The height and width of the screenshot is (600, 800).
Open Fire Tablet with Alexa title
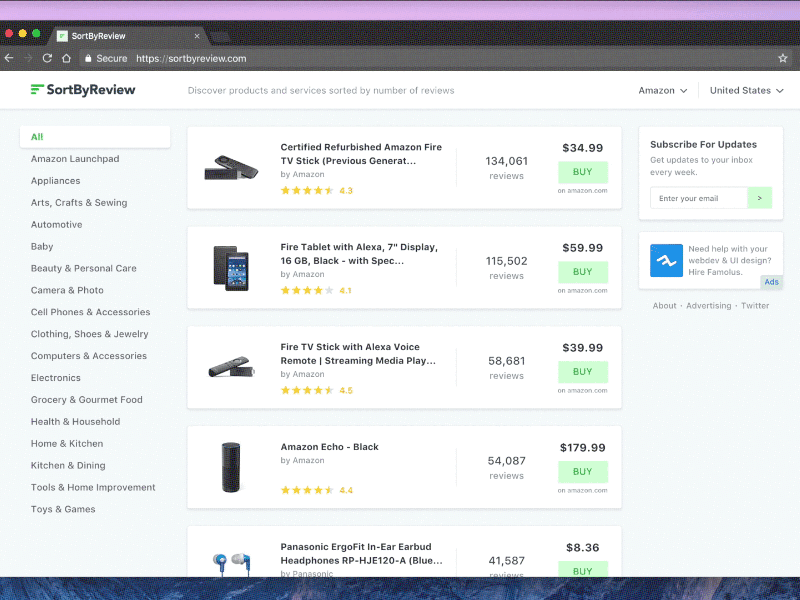359,254
